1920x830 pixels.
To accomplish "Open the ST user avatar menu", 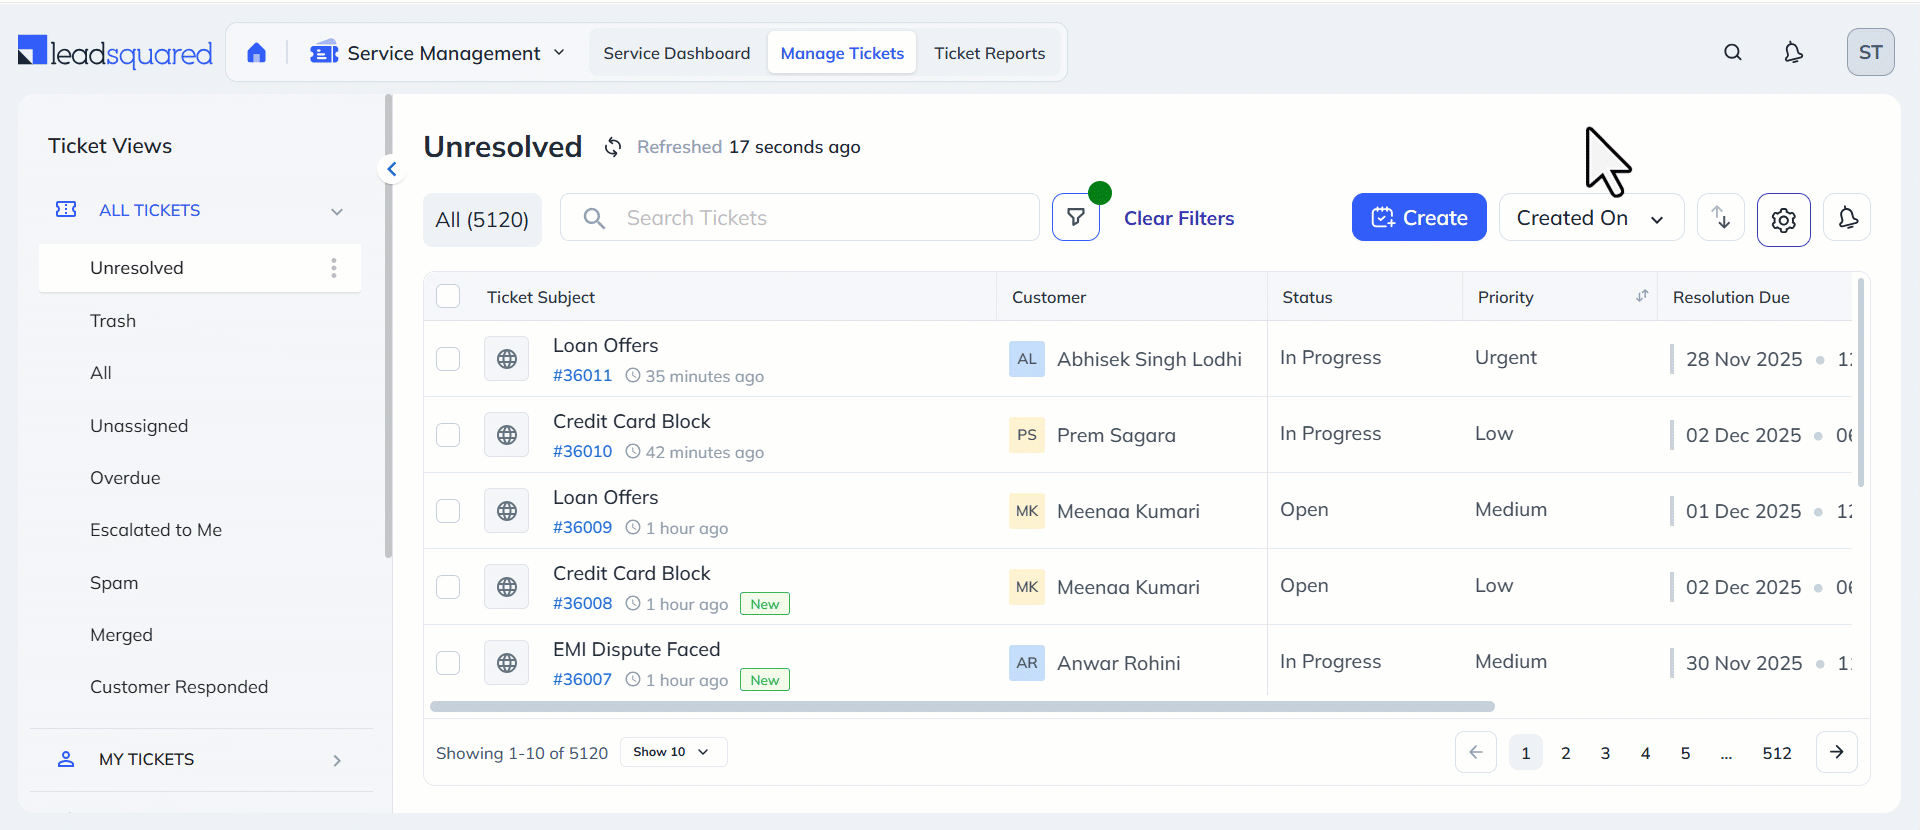I will click(x=1870, y=52).
